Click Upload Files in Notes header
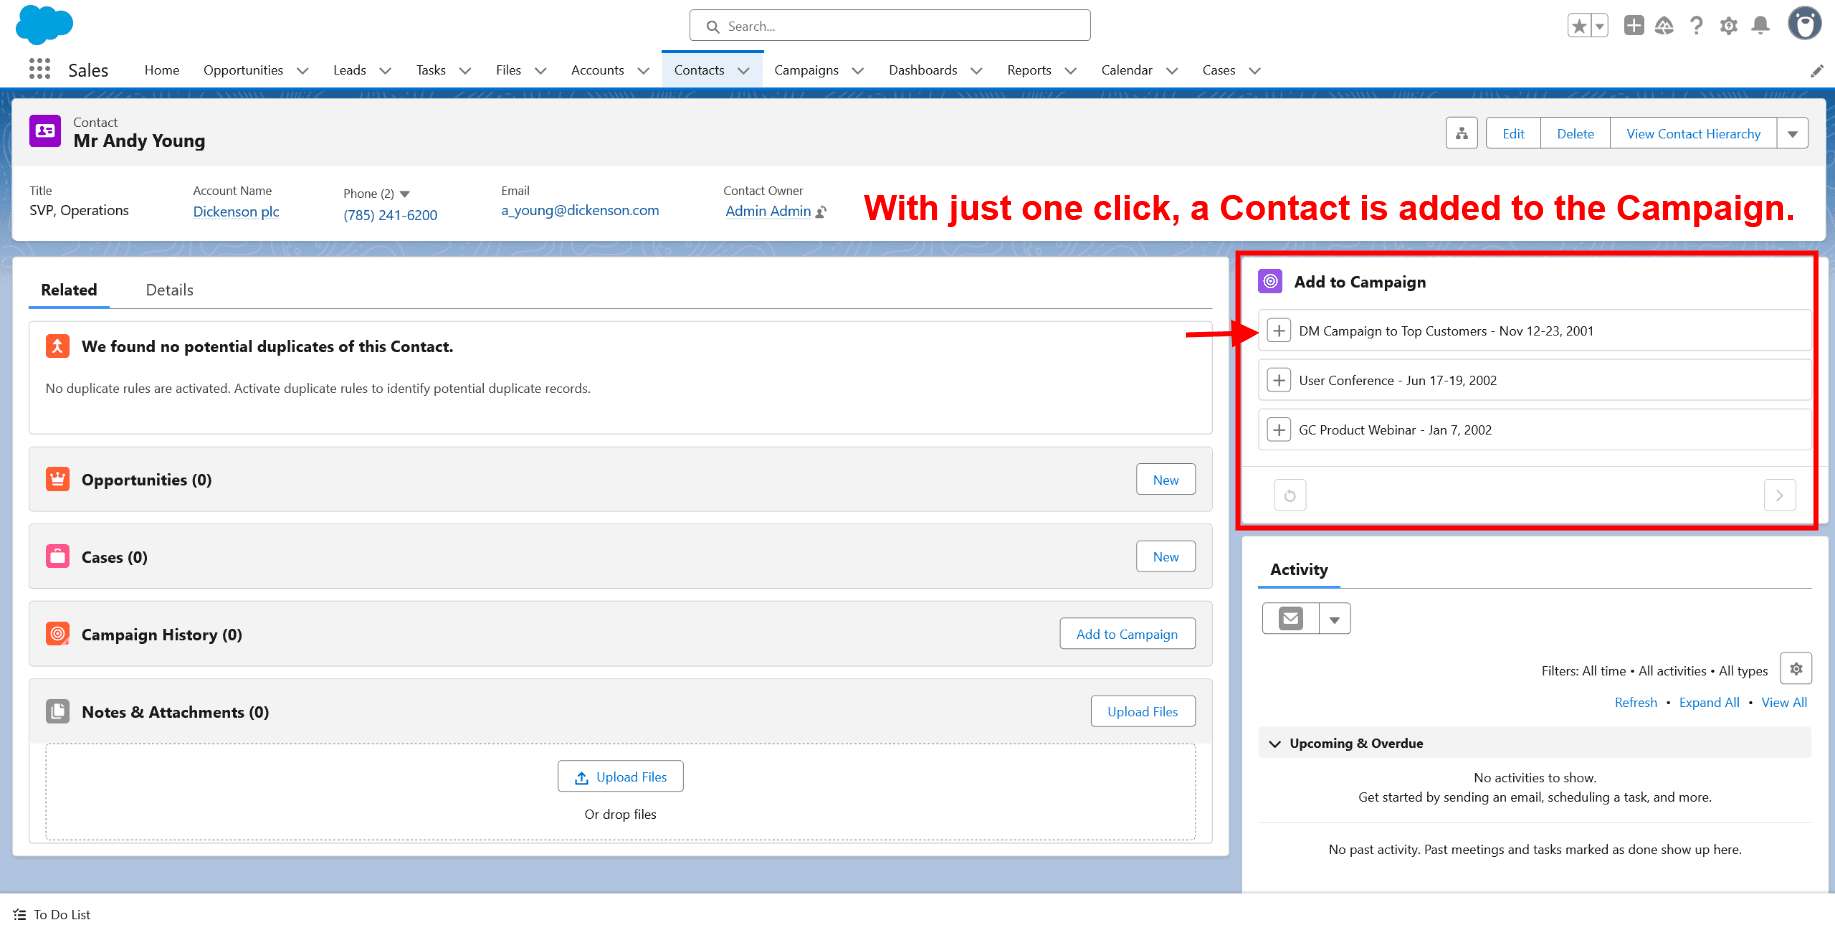Viewport: 1835px width, 930px height. click(1143, 711)
